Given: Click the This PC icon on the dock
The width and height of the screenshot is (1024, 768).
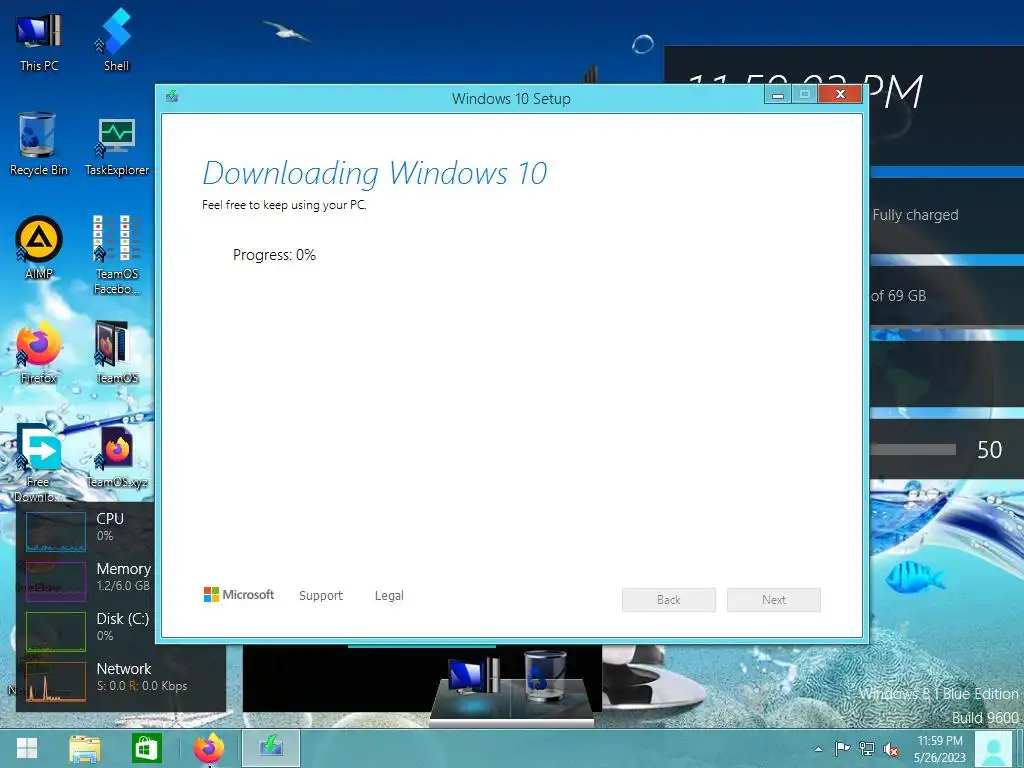Looking at the screenshot, I should [x=474, y=677].
